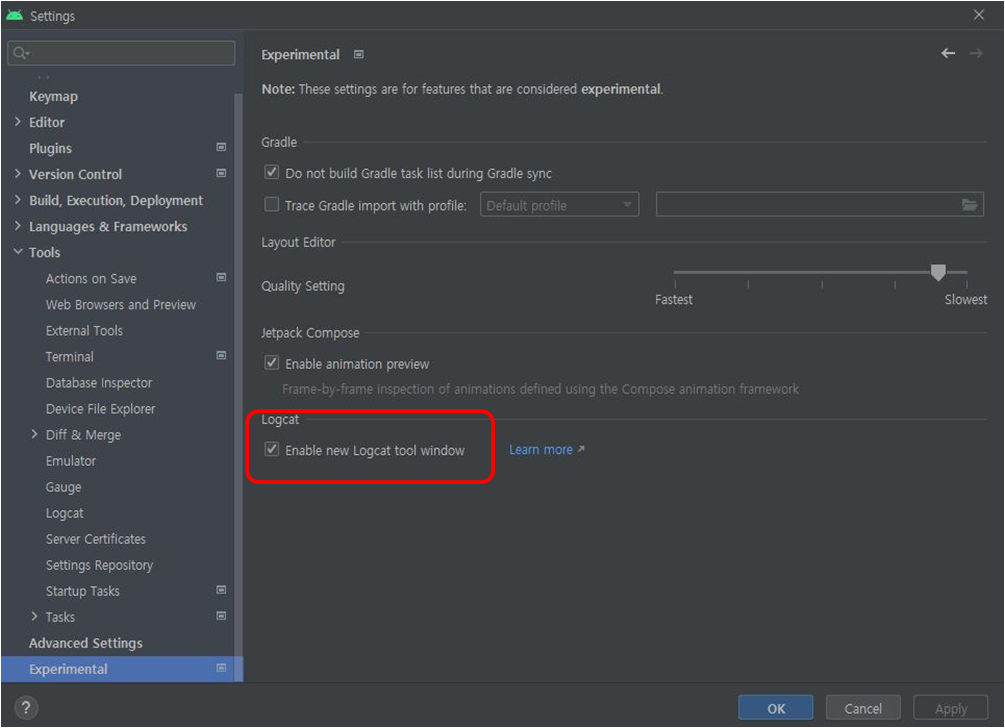This screenshot has width=1005, height=728.
Task: Disable the Enable new Logcat tool window checkbox
Action: [271, 449]
